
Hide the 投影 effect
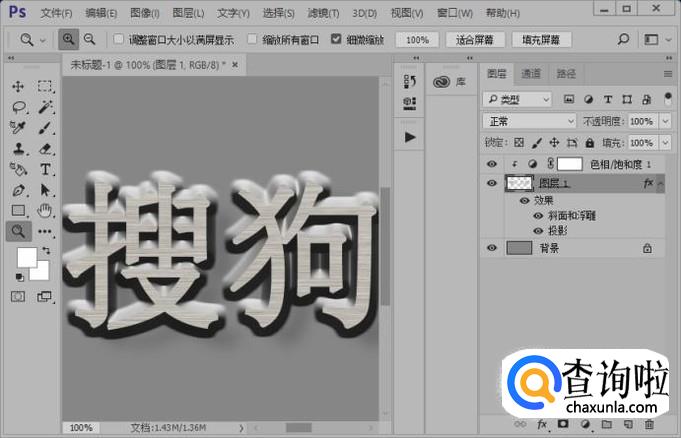538,231
